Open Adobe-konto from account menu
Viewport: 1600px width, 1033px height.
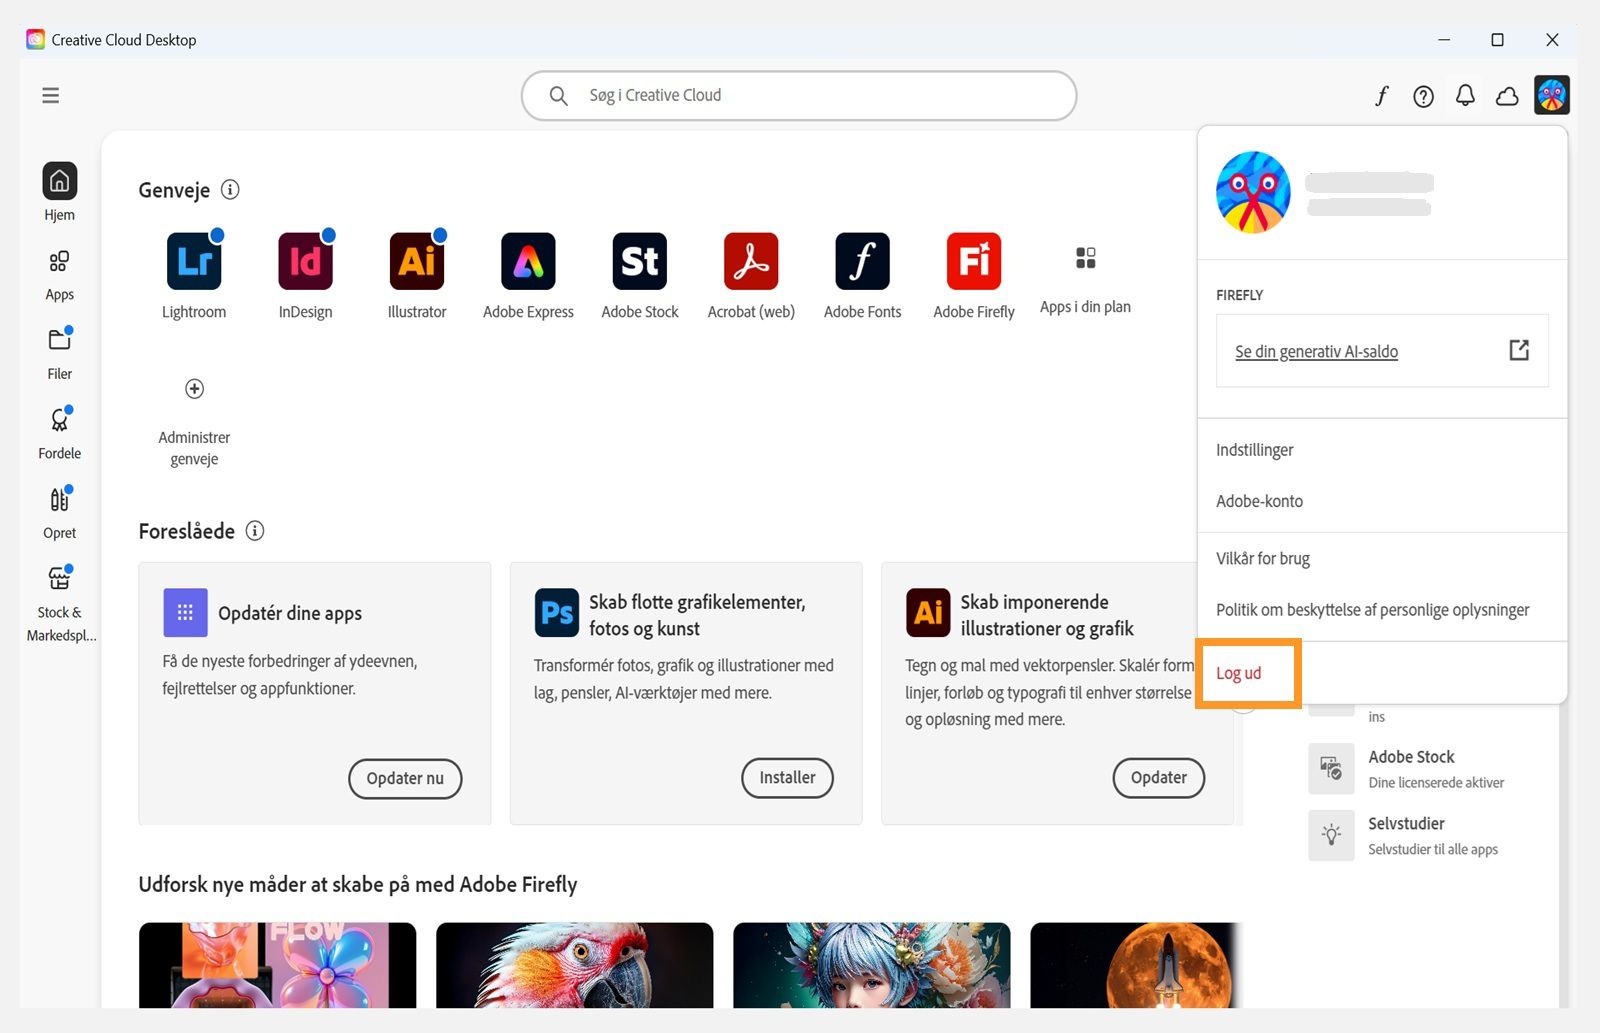pyautogui.click(x=1259, y=501)
